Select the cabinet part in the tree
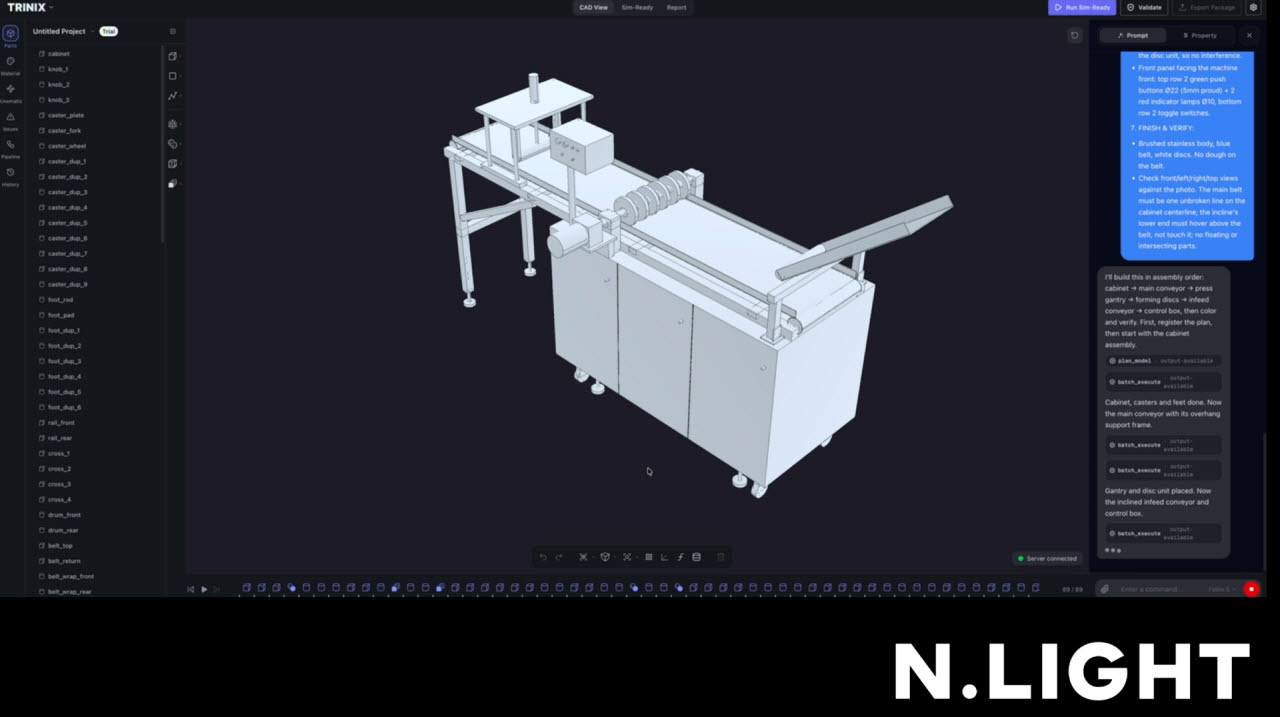 pyautogui.click(x=59, y=54)
